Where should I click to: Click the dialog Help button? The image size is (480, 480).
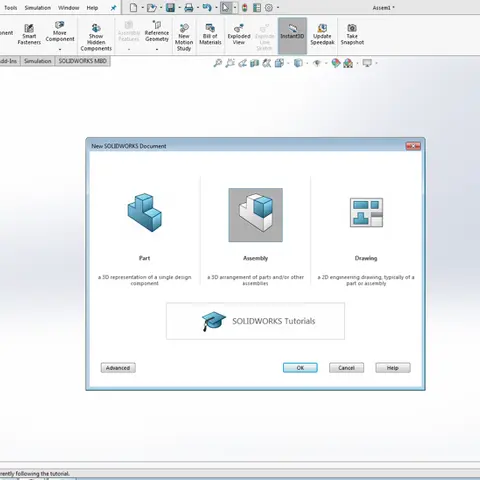tap(393, 368)
